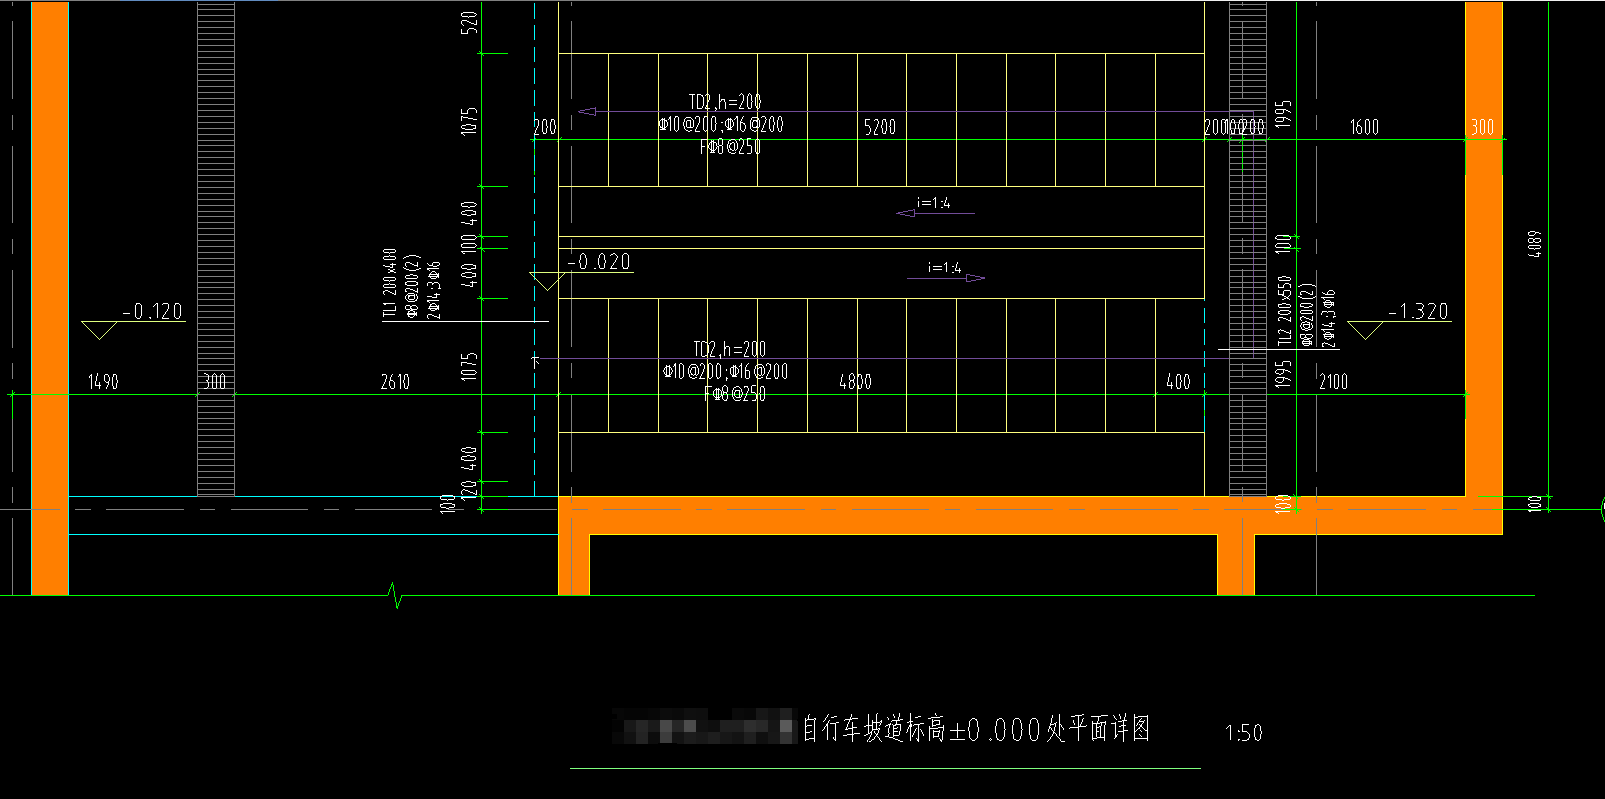Pick the FΦ8@250 text under lower TD2

[734, 394]
